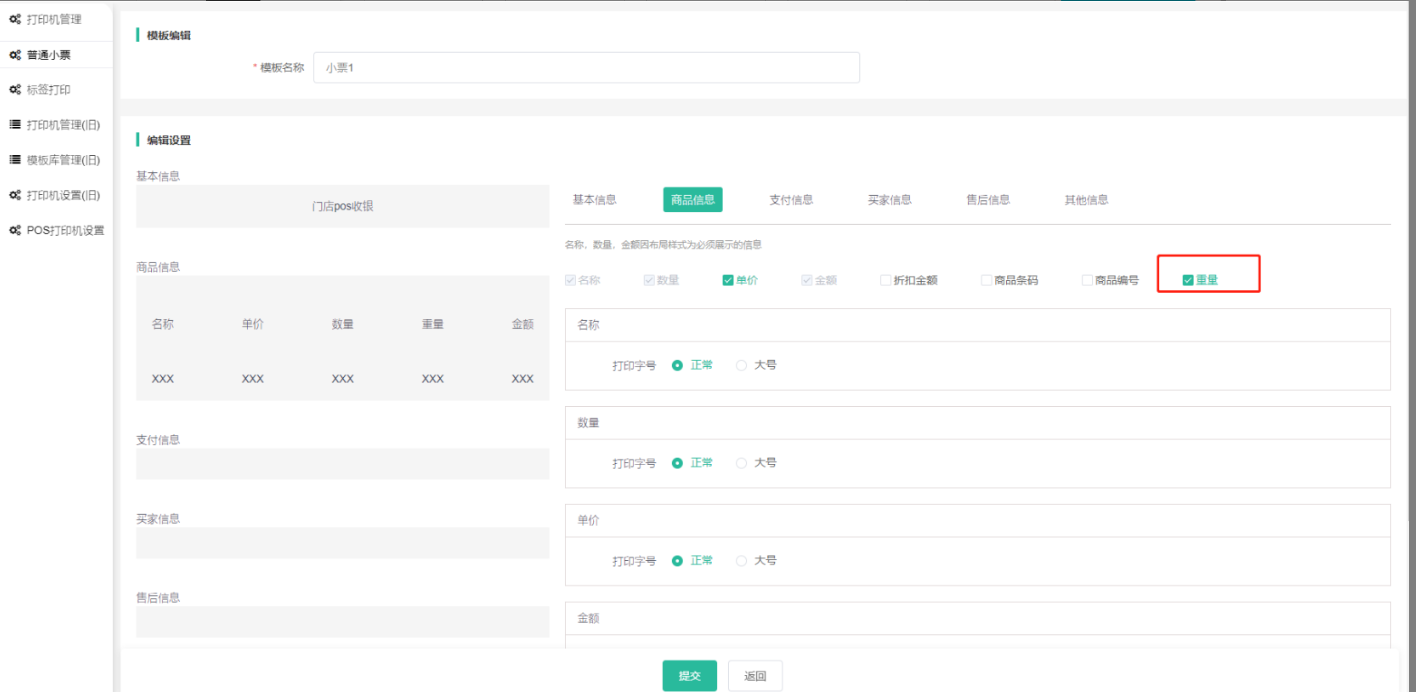Click the gear icon beside POS打印机设置
1416x692 pixels.
15,230
